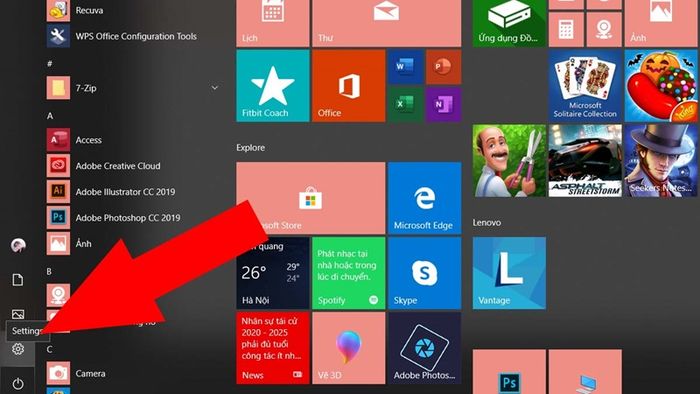Image resolution: width=700 pixels, height=394 pixels.
Task: Open Microsoft Solitaire Collection tile
Action: coord(585,86)
